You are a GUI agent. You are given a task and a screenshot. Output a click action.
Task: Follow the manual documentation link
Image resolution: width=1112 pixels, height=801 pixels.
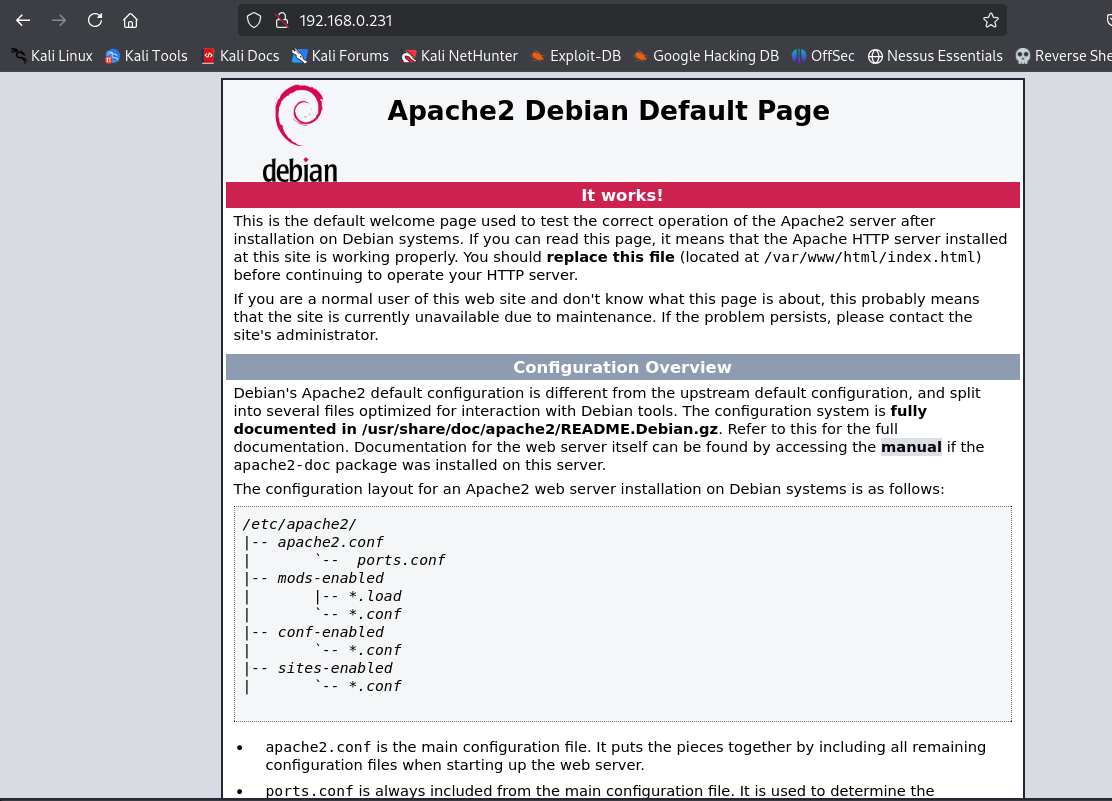[x=911, y=447]
